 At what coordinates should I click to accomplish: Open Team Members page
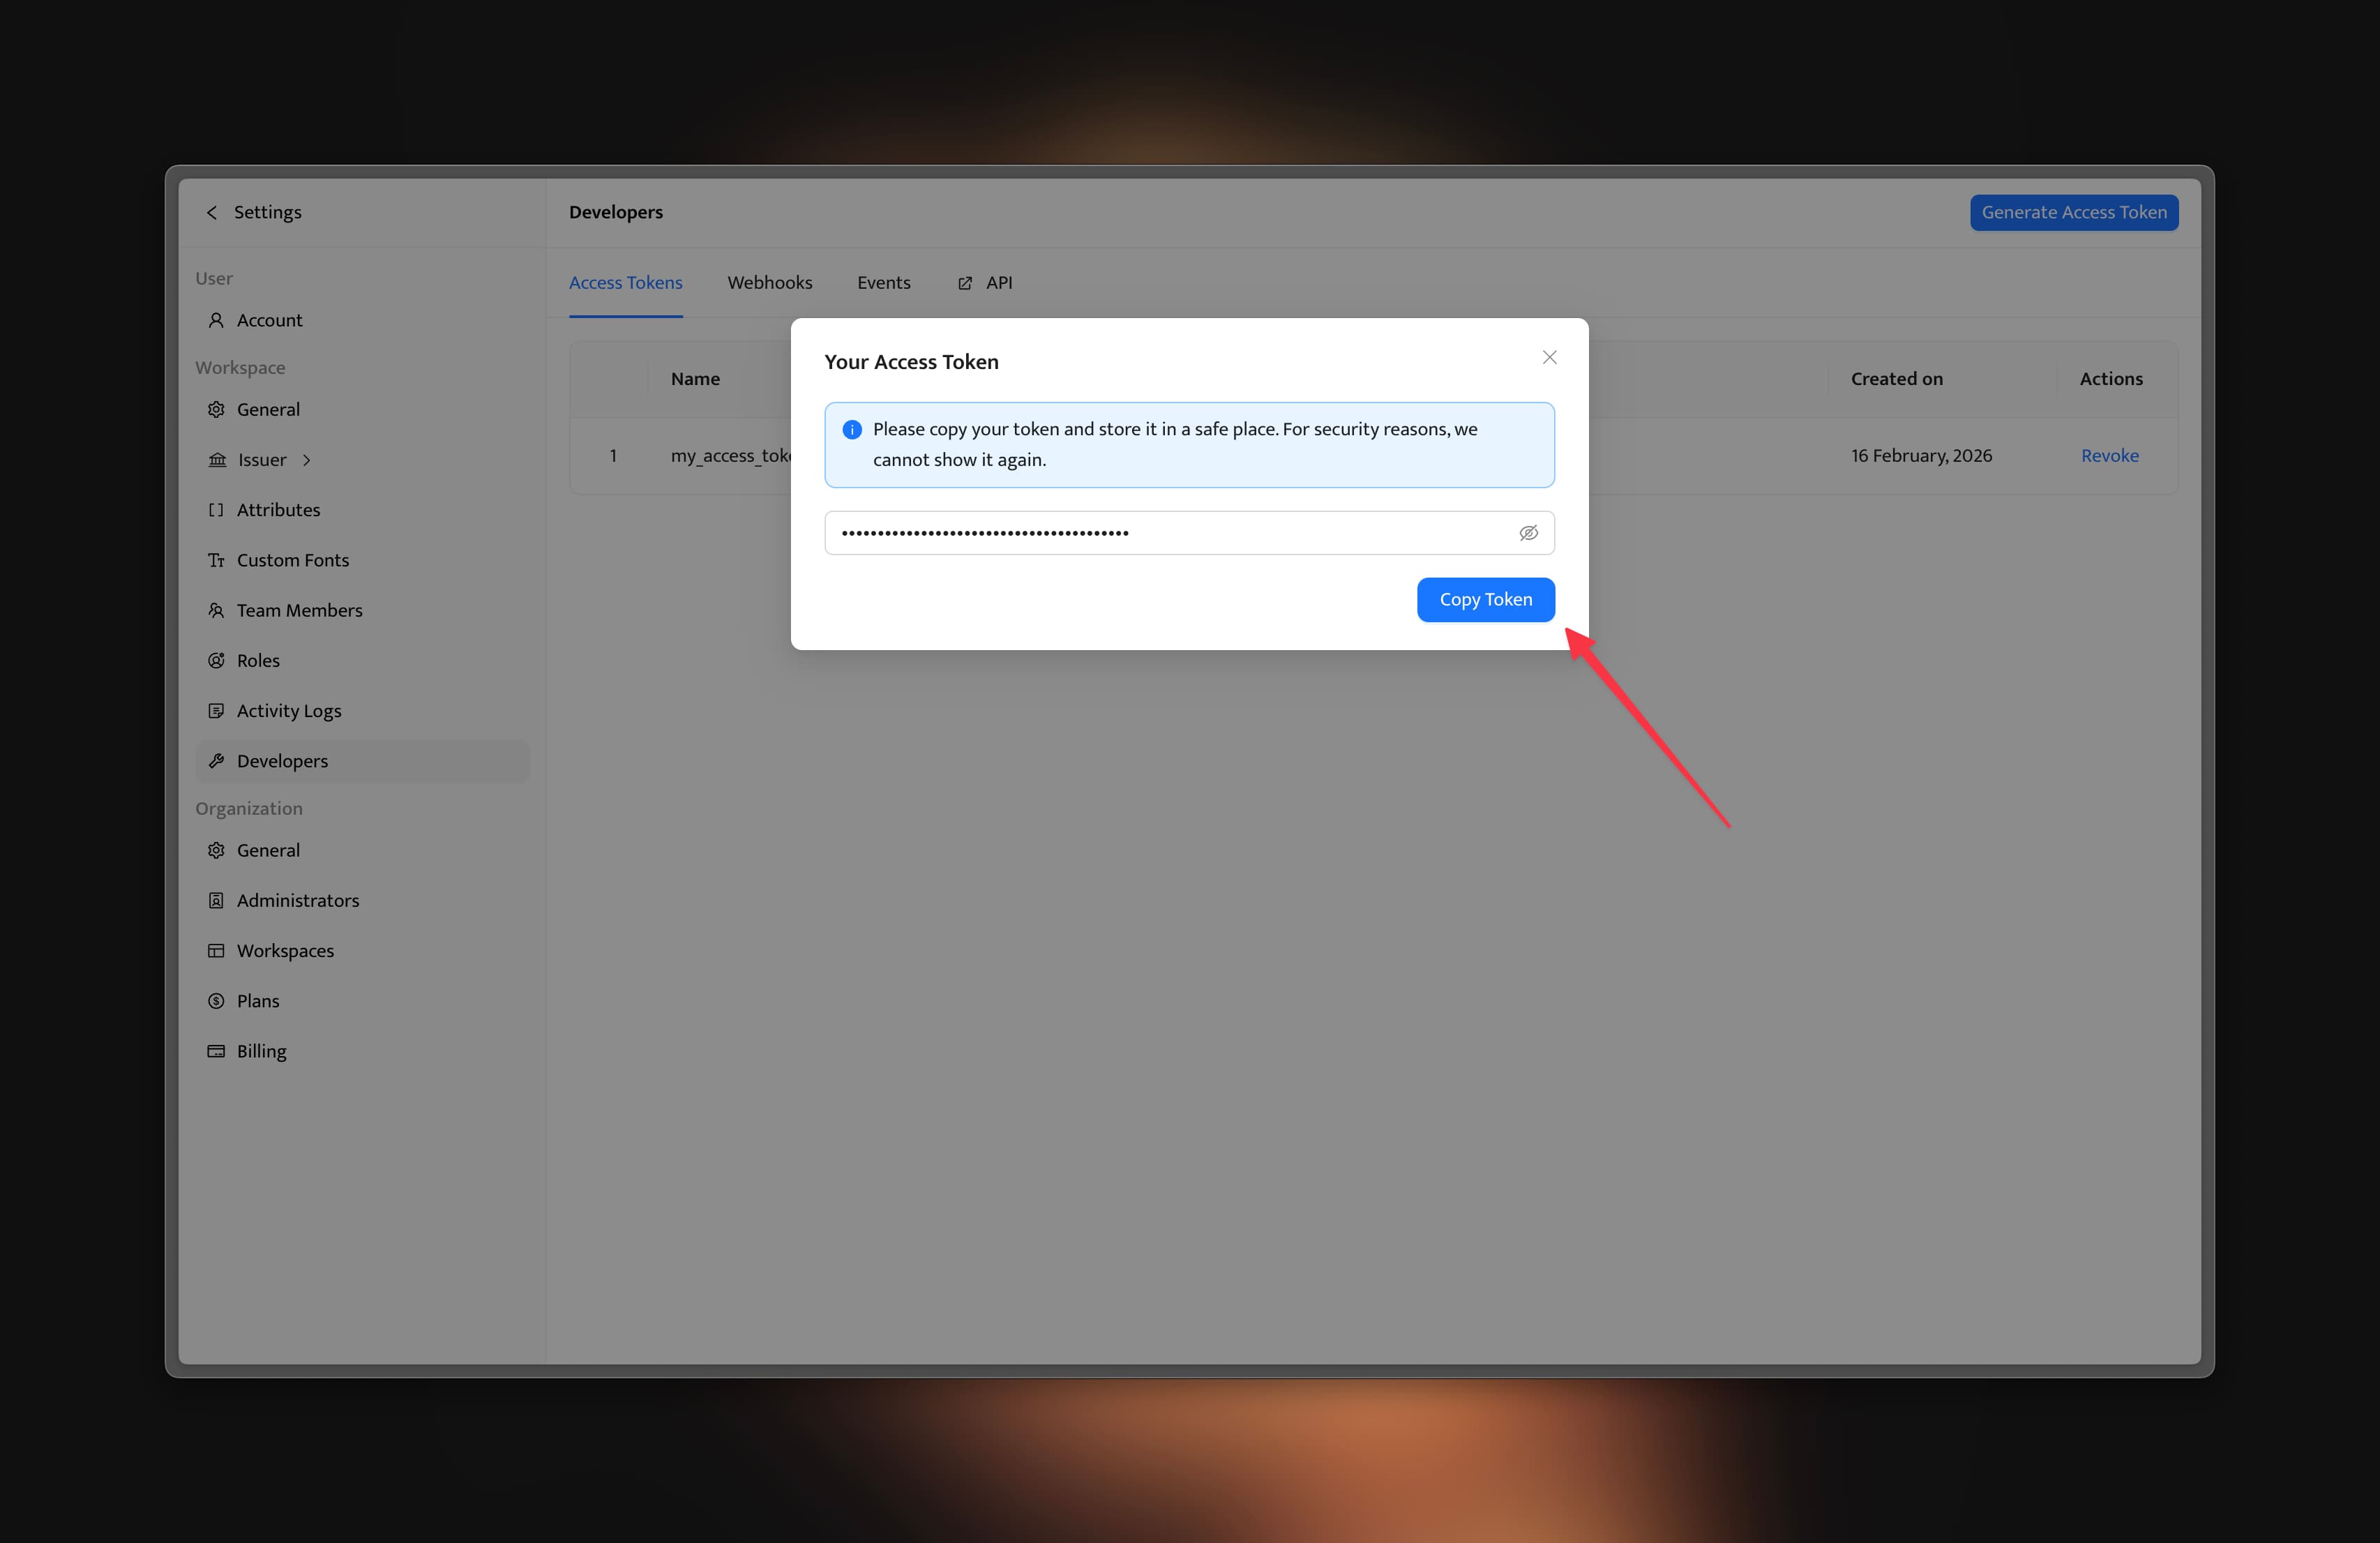tap(299, 610)
